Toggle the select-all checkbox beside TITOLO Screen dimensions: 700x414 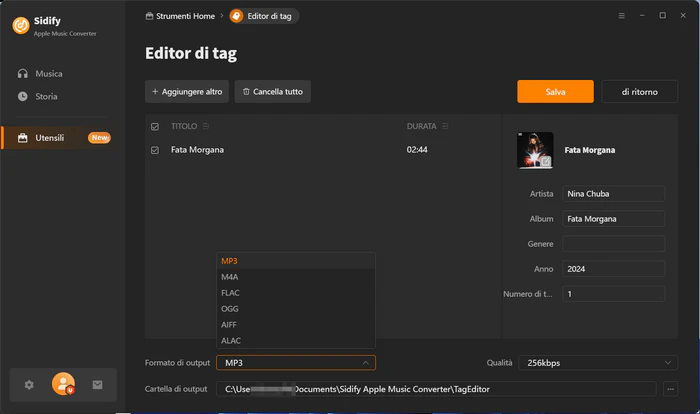[x=155, y=127]
